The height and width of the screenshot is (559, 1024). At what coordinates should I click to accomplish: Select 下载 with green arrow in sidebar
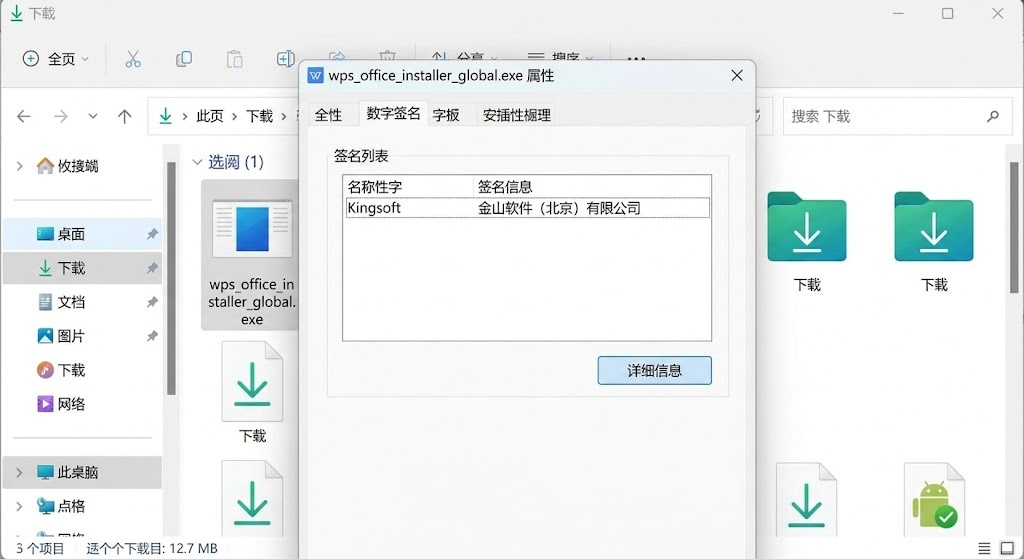(82, 268)
